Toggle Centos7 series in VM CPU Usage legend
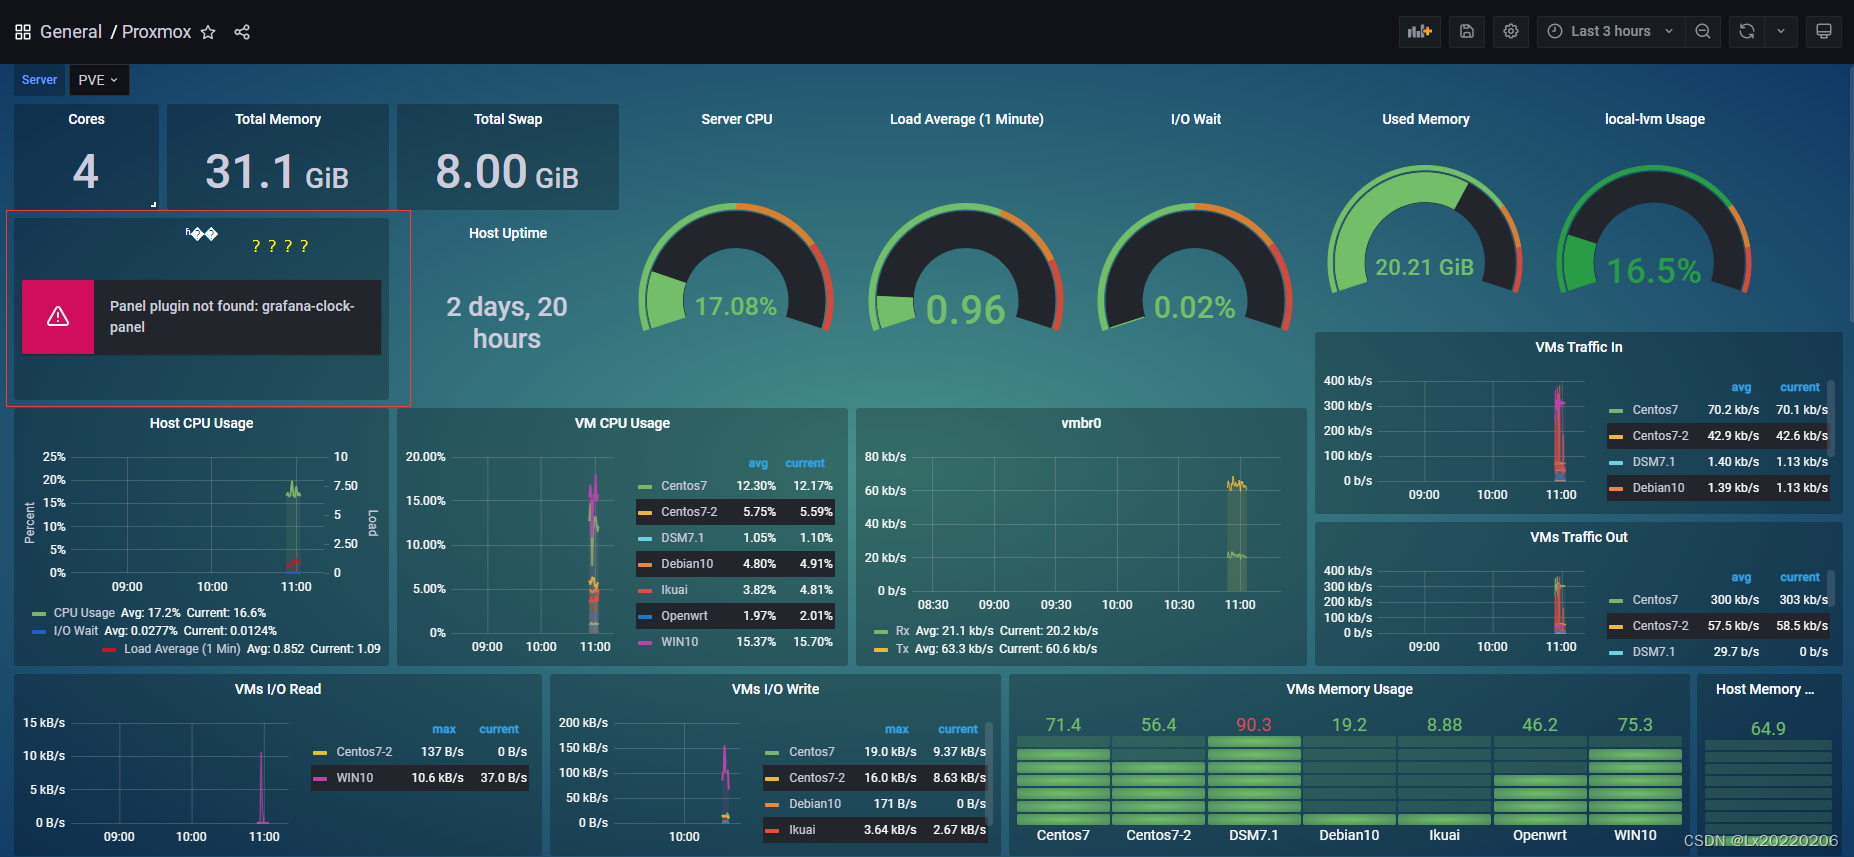 pos(684,486)
